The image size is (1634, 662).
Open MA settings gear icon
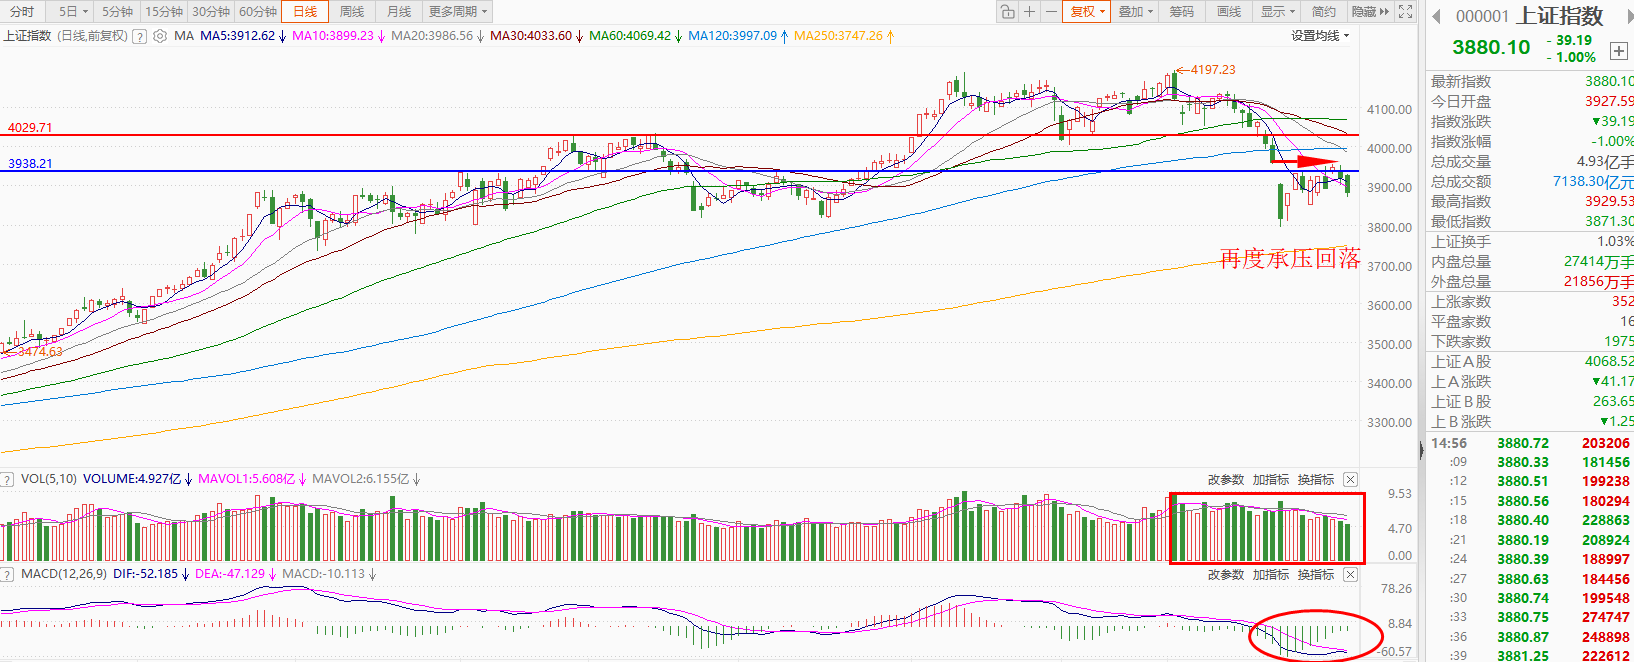tap(160, 36)
